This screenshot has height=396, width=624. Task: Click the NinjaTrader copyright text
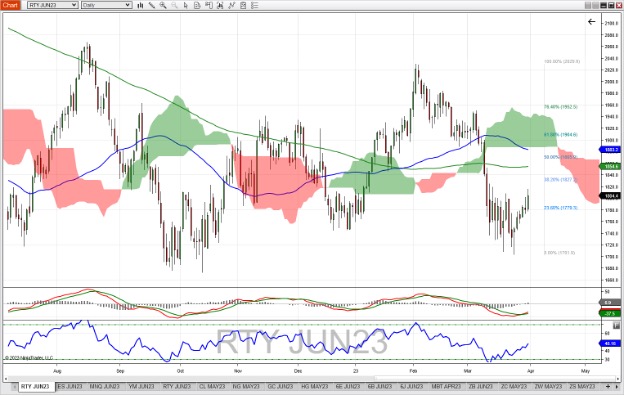pos(29,358)
